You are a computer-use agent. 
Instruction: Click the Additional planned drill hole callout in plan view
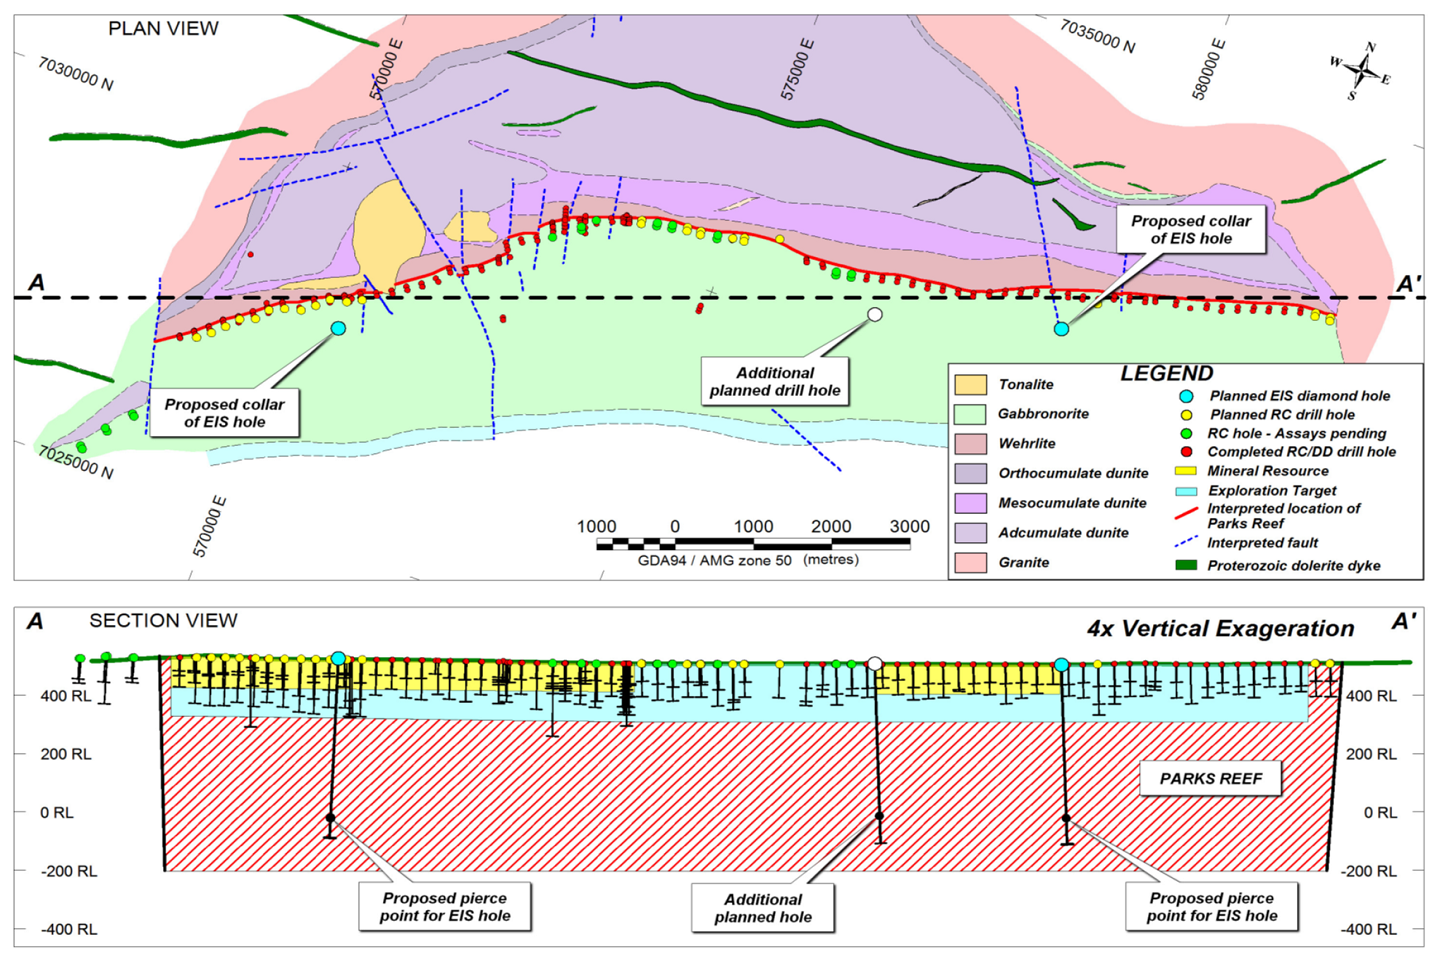(x=775, y=382)
